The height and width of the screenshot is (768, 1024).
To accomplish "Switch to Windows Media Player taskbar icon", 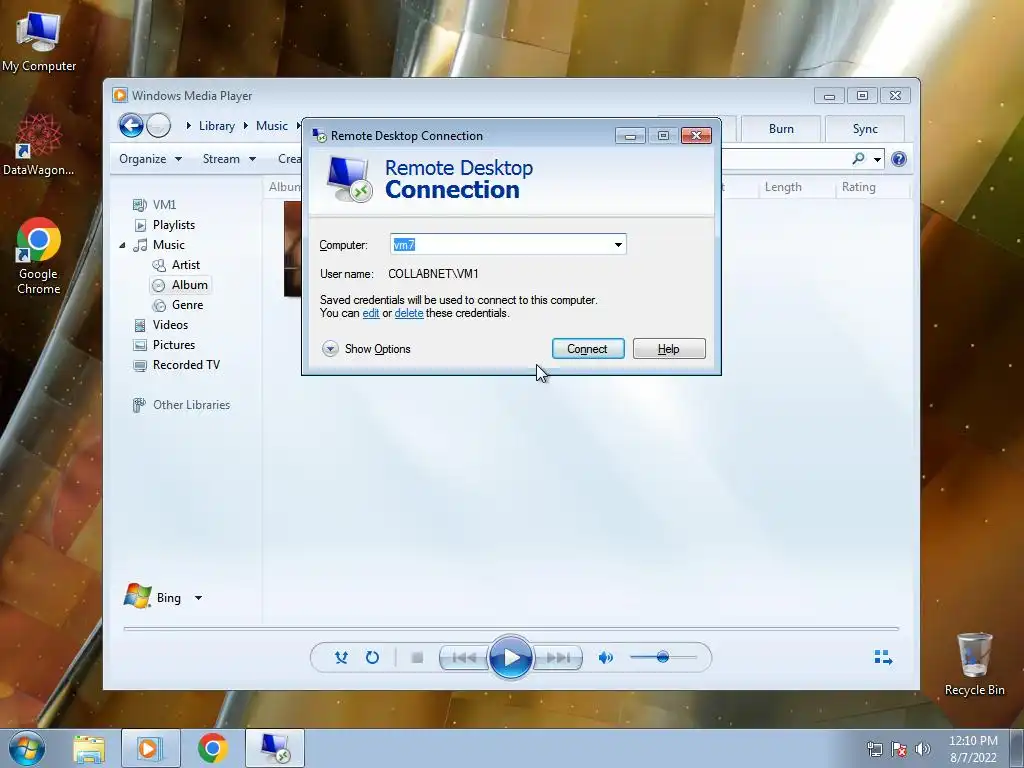I will coord(150,749).
